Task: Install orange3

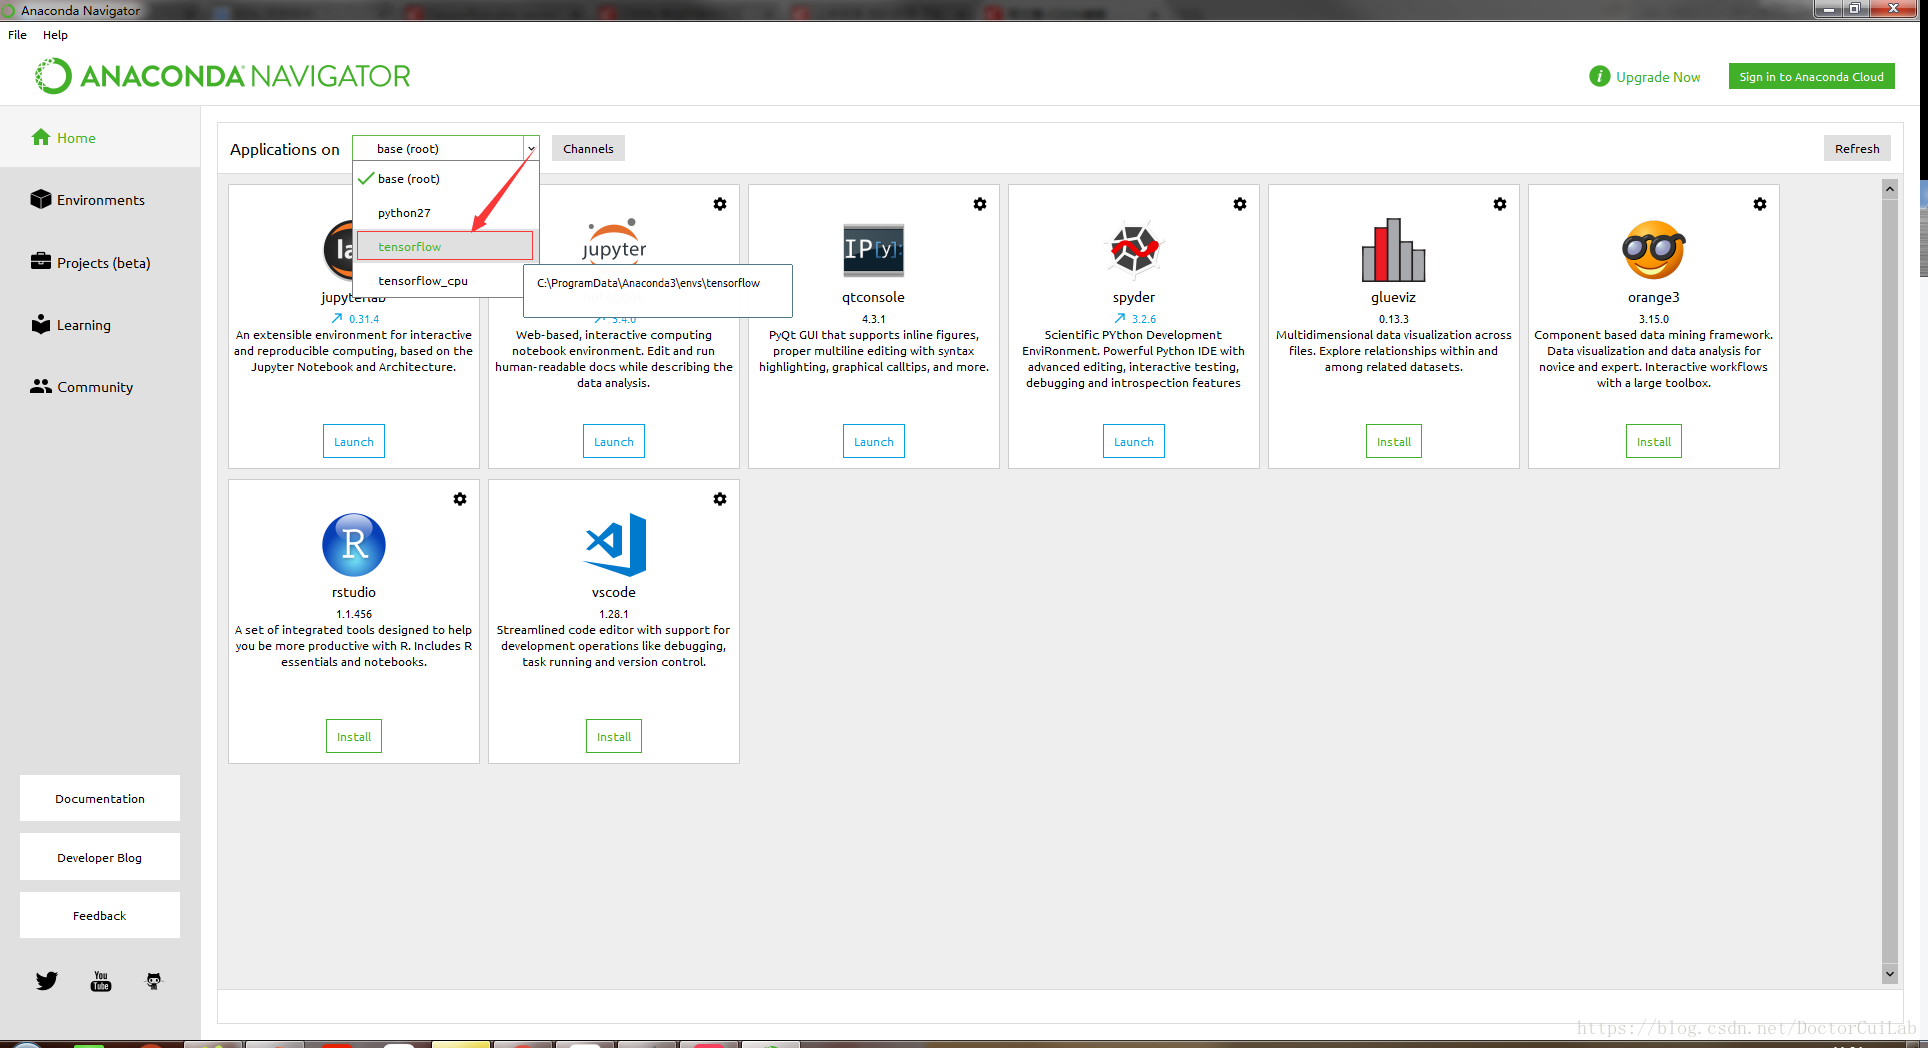Action: 1653,441
